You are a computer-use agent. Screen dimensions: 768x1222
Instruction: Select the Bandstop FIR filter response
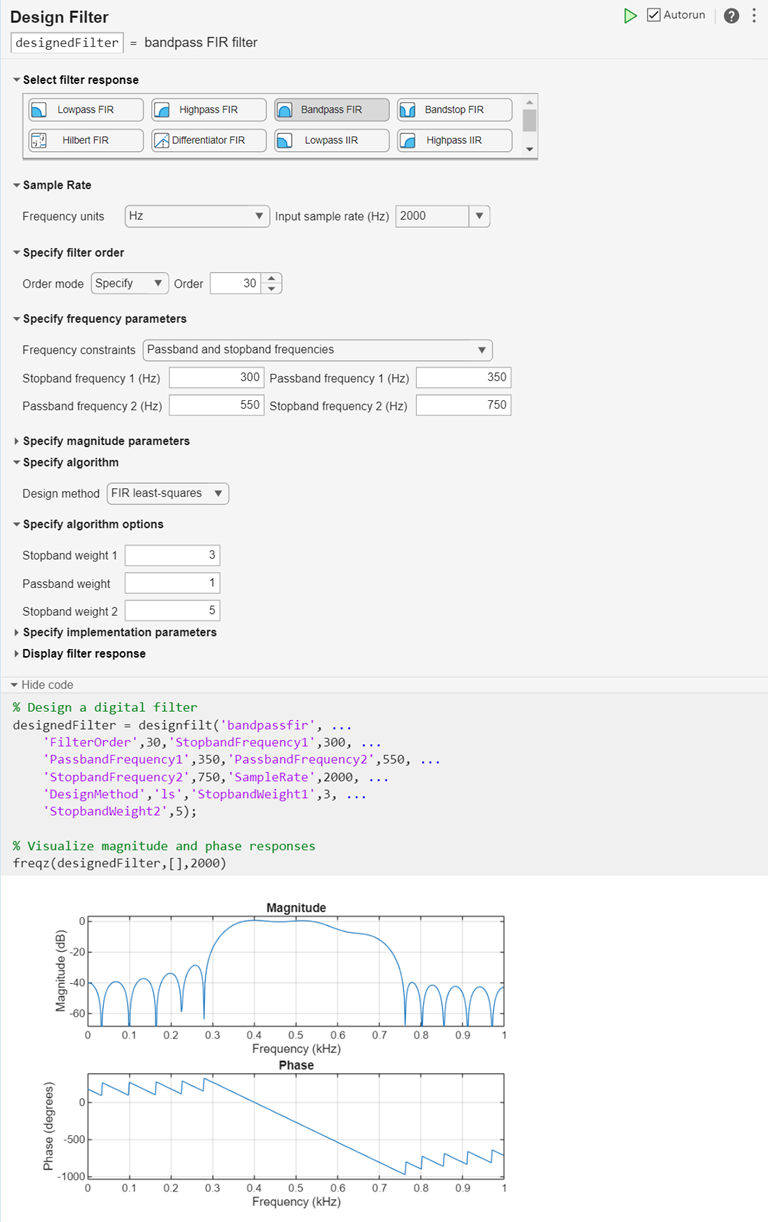[454, 109]
